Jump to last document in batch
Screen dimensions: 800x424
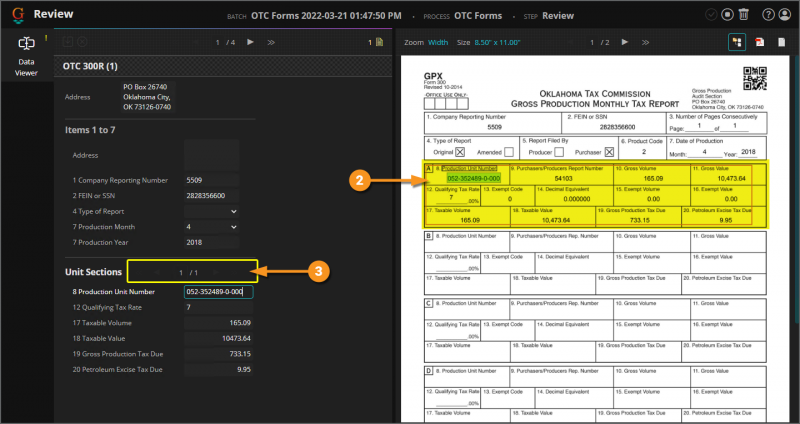271,42
